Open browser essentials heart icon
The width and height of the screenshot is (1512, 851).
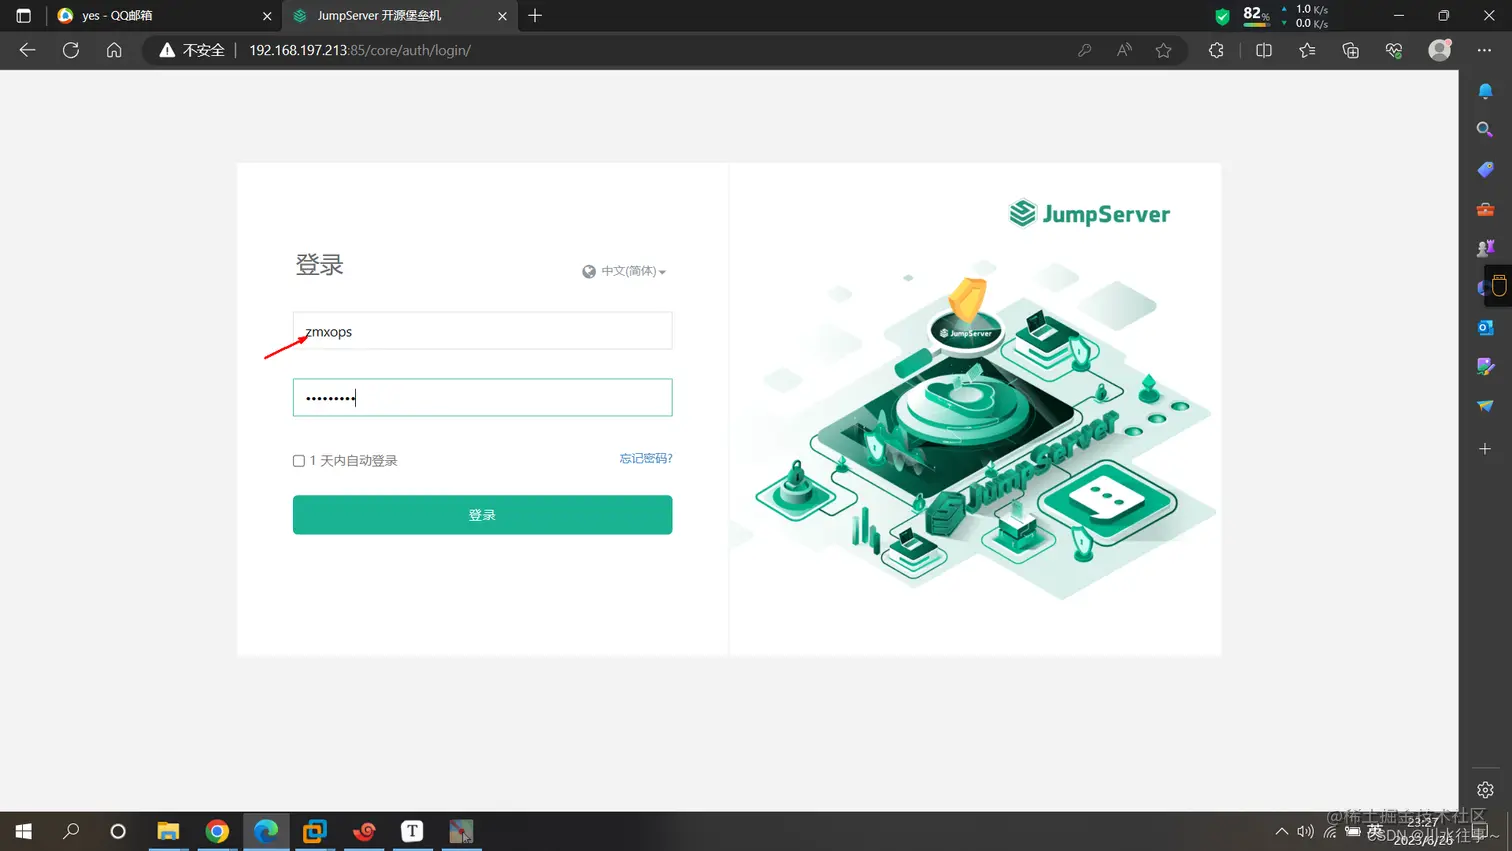1394,50
